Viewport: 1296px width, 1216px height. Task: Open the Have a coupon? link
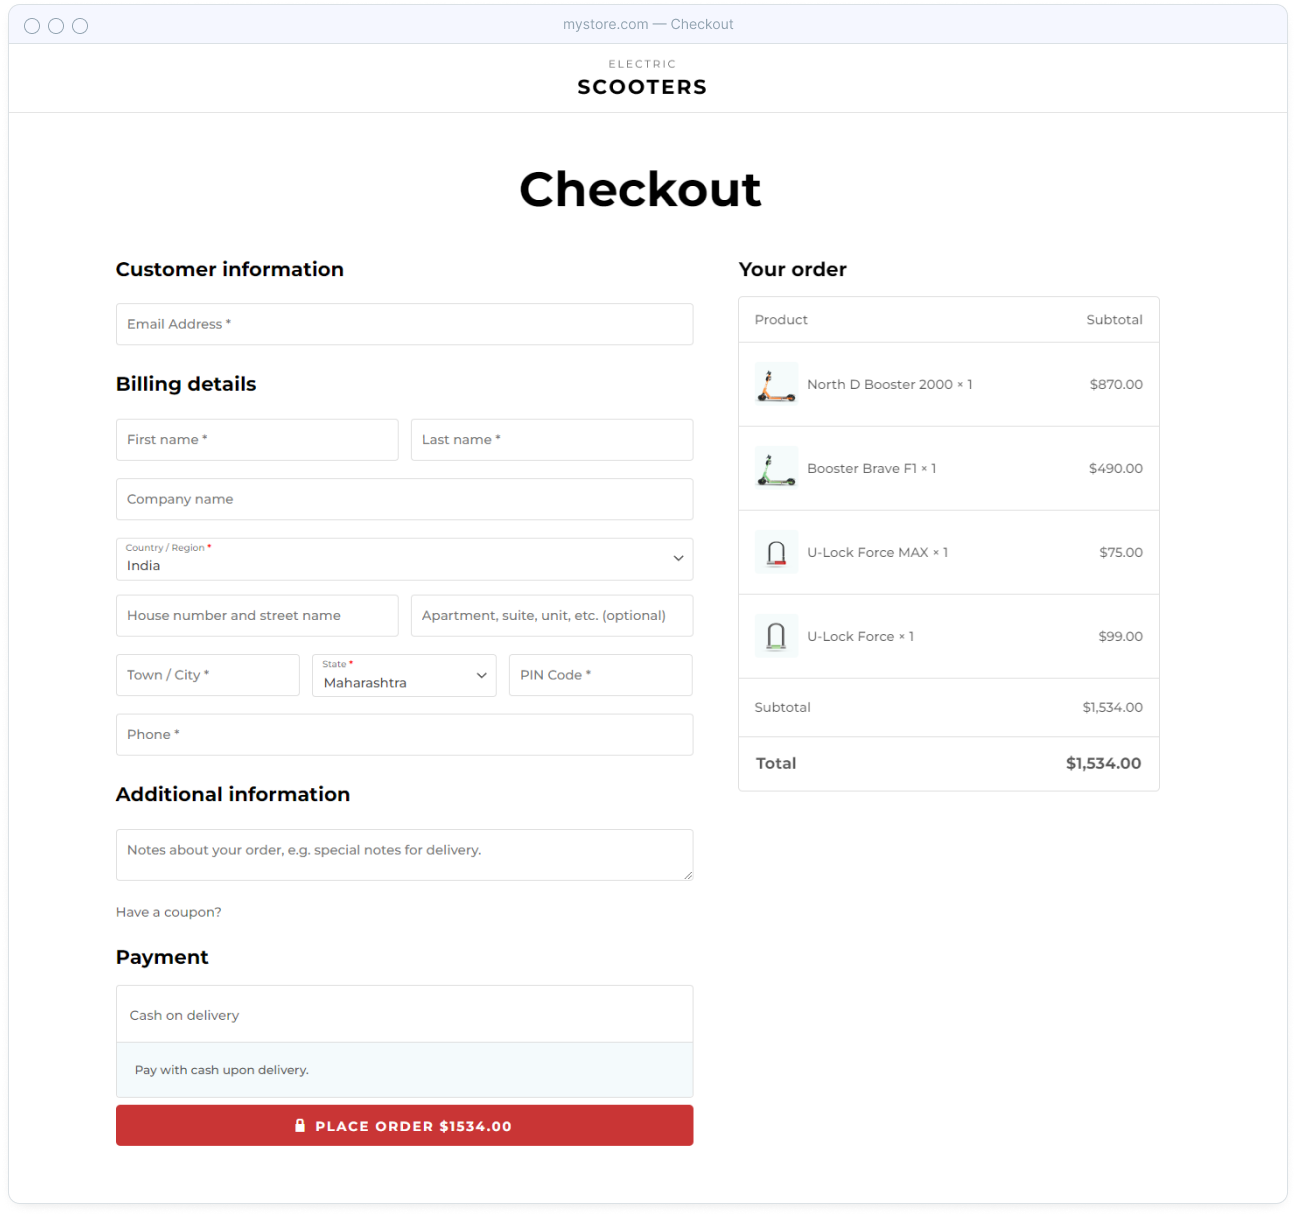(169, 912)
